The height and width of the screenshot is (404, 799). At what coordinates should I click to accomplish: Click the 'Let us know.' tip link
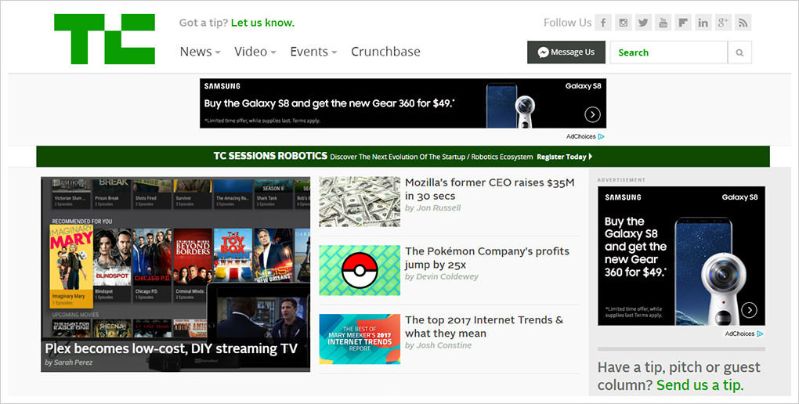[262, 22]
